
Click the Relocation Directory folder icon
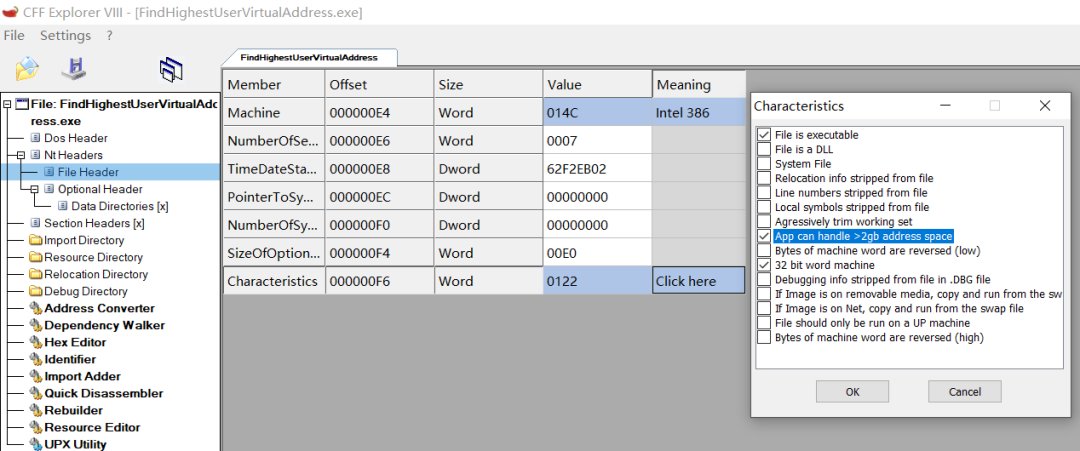[x=36, y=274]
